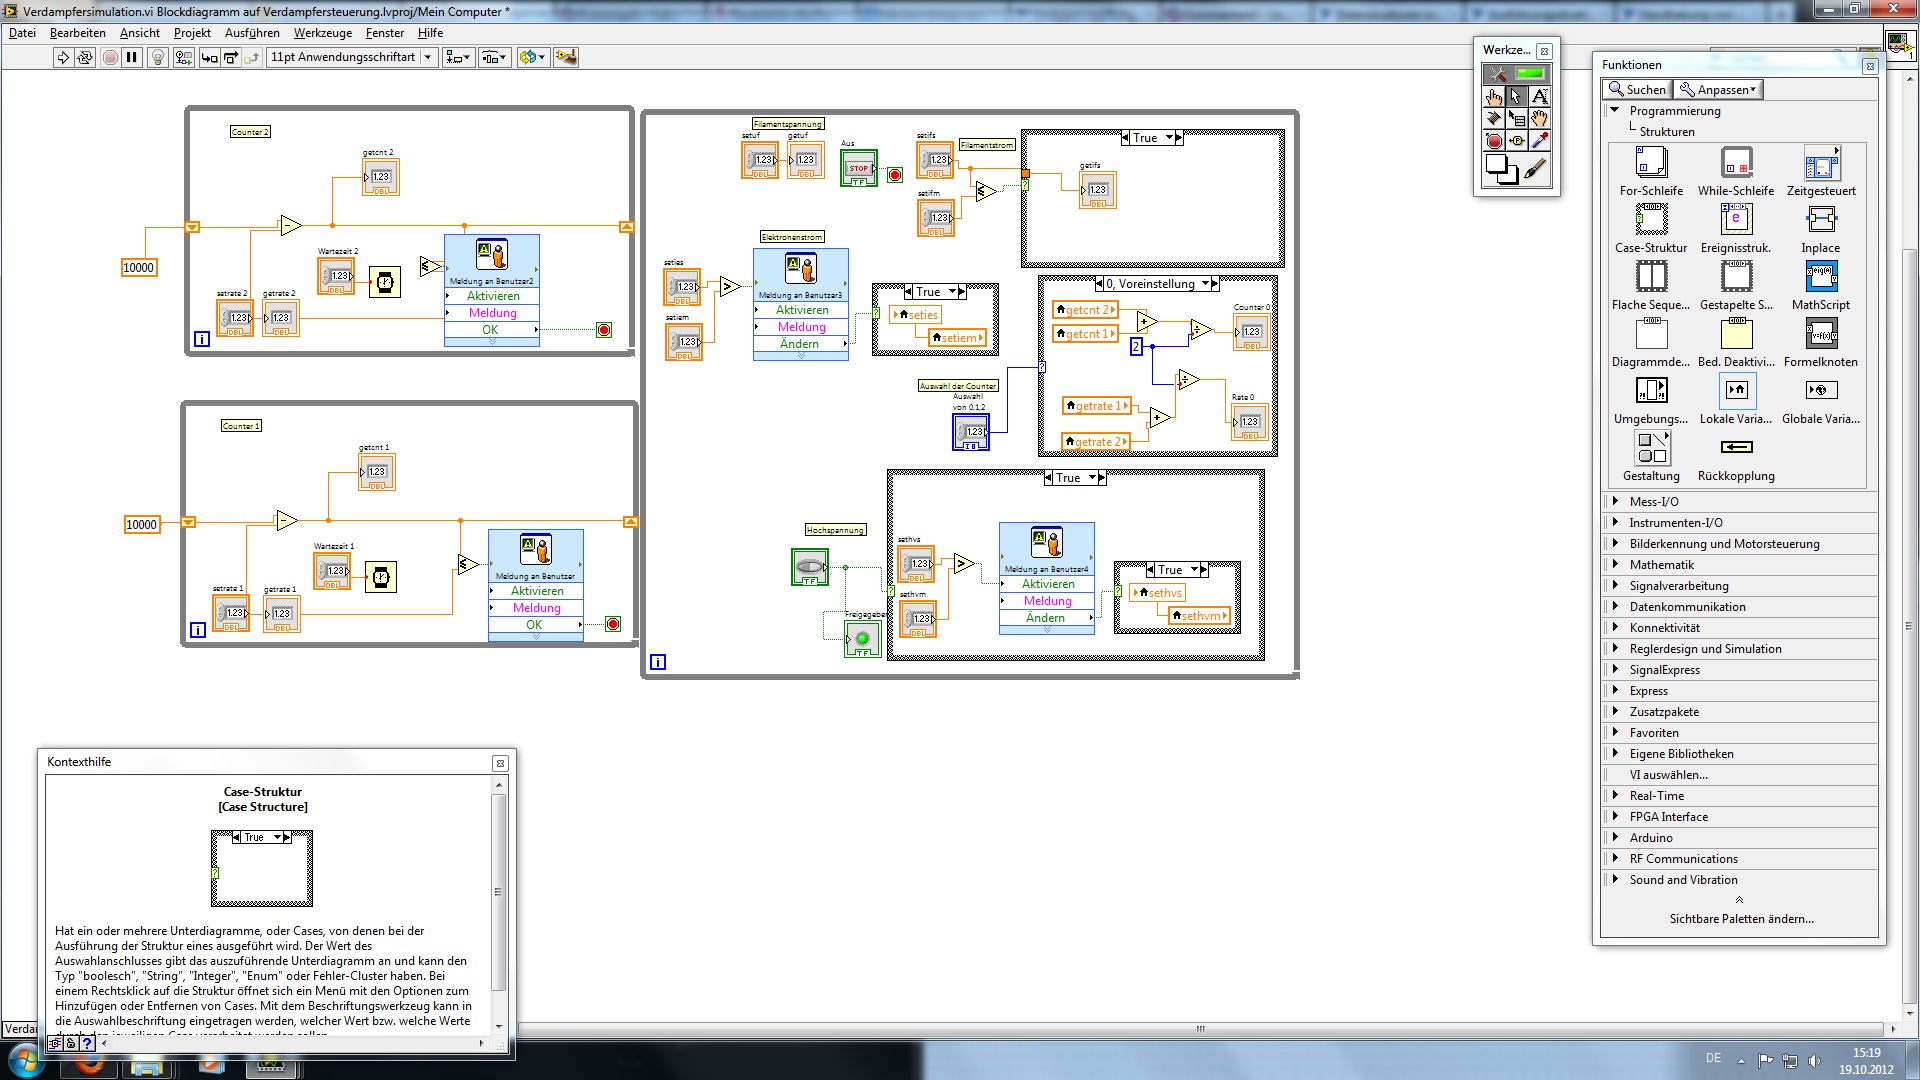
Task: Open the Ausführen menu
Action: tap(252, 33)
